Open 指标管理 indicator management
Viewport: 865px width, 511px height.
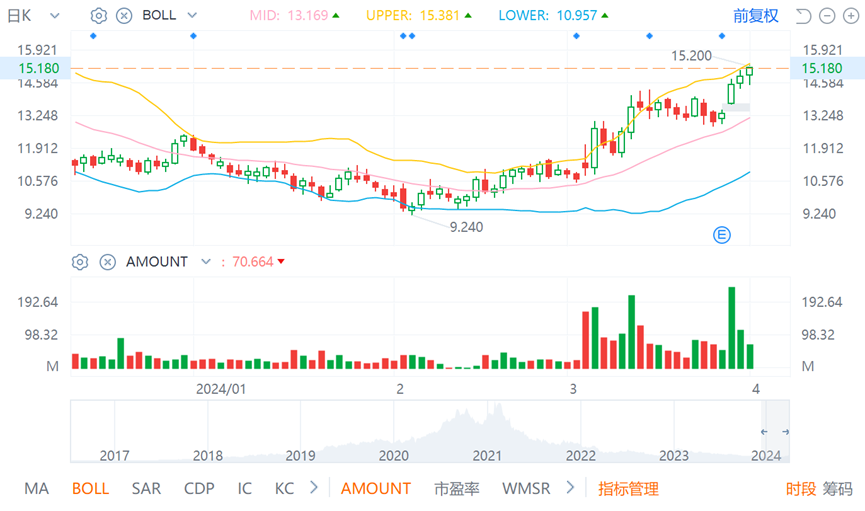tap(628, 488)
